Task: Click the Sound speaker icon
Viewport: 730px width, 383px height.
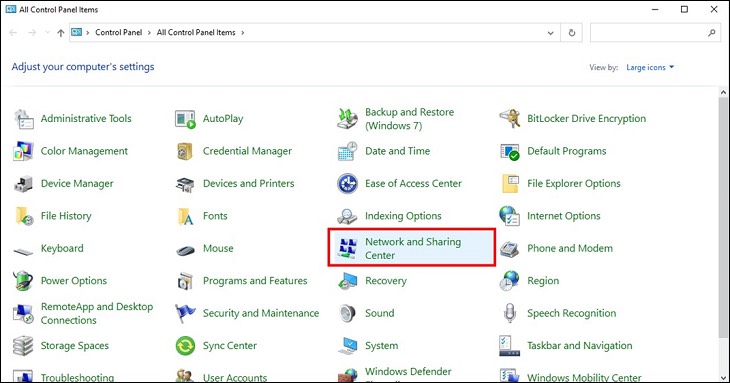Action: [347, 313]
